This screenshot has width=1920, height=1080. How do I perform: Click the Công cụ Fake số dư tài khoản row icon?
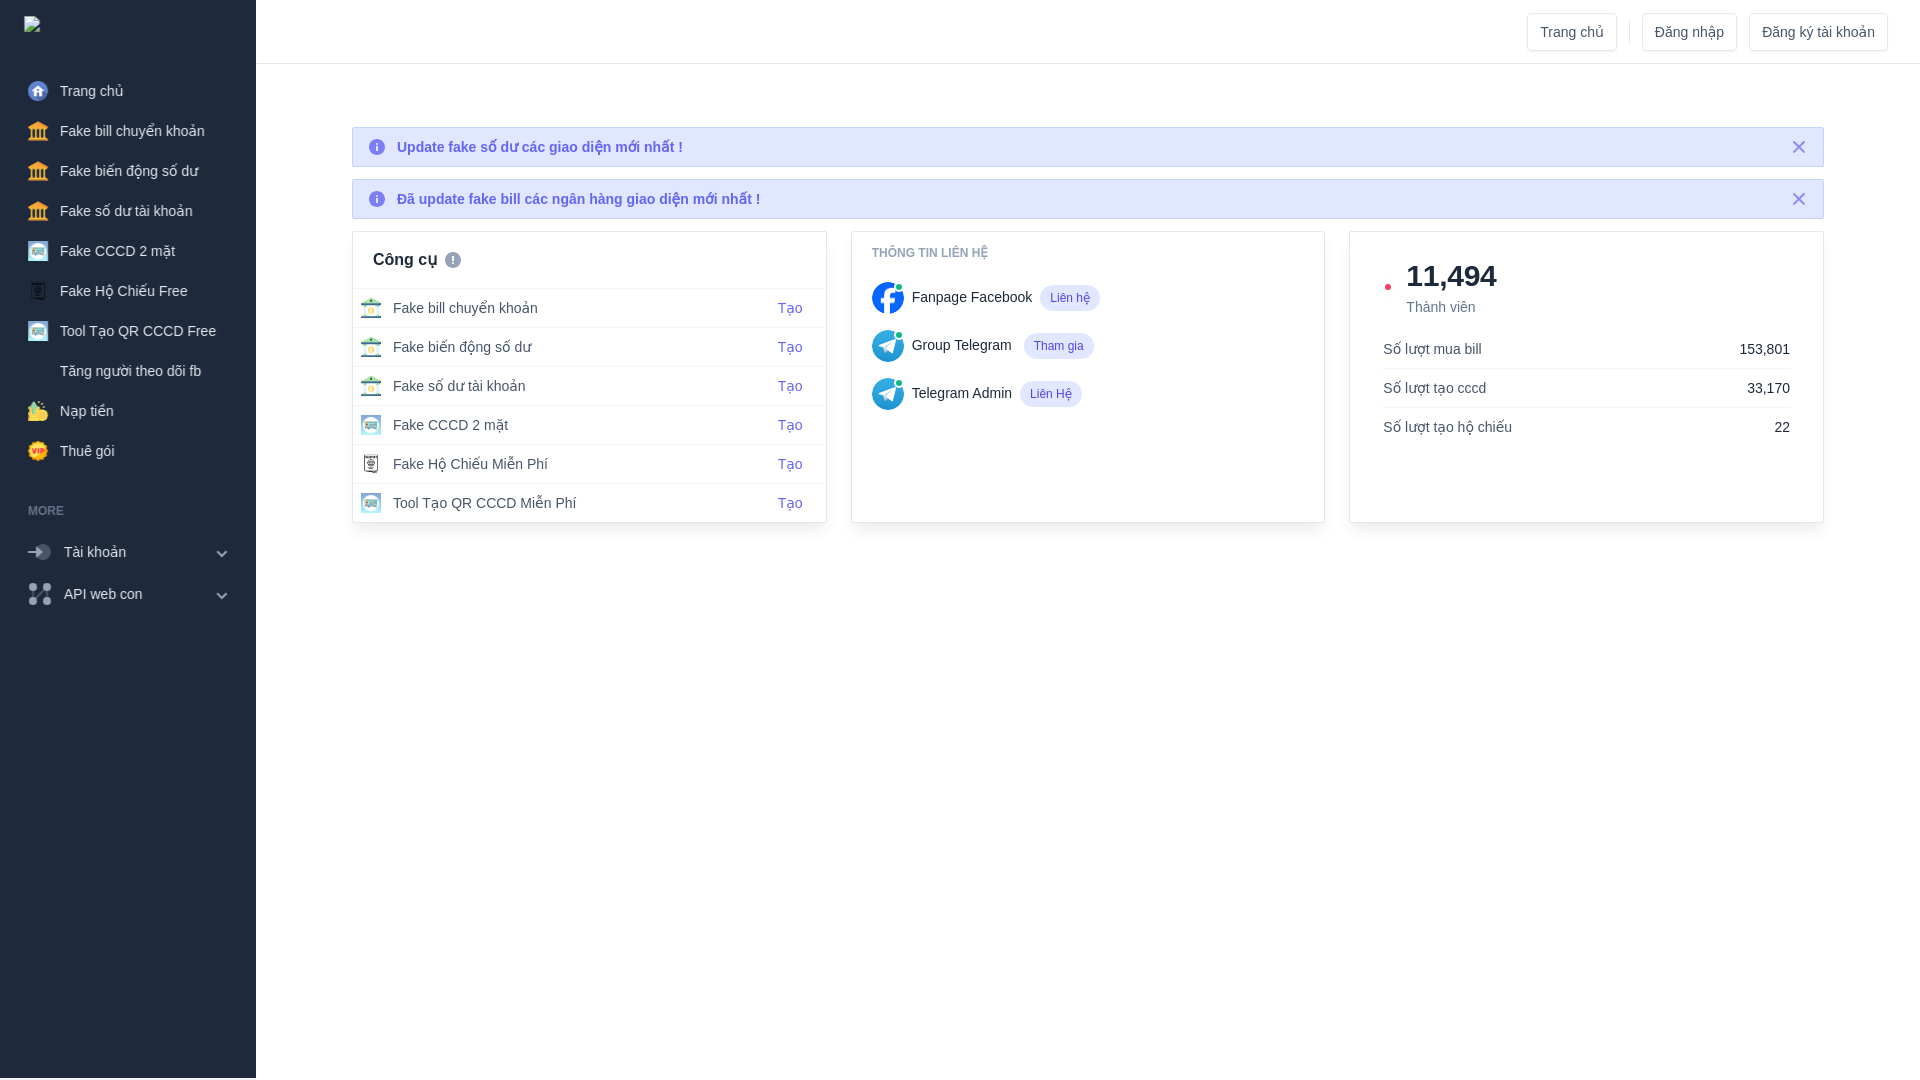pyautogui.click(x=371, y=386)
